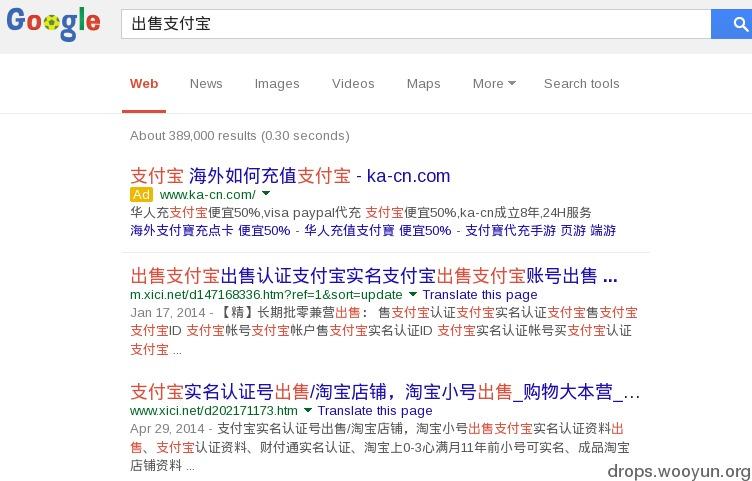This screenshot has height=481, width=752.
Task: Open the 支付宝实名认证号出售/淘宝店铺 result title
Action: coord(385,392)
